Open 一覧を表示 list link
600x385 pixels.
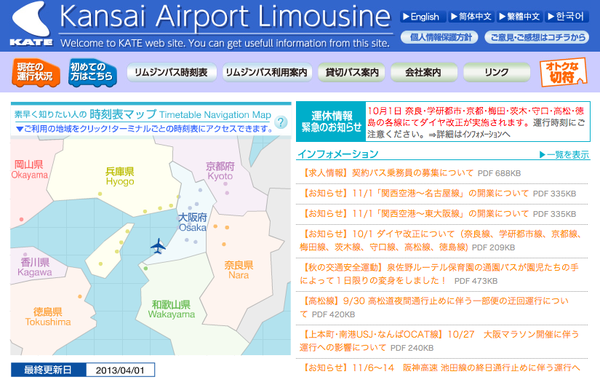pyautogui.click(x=564, y=155)
